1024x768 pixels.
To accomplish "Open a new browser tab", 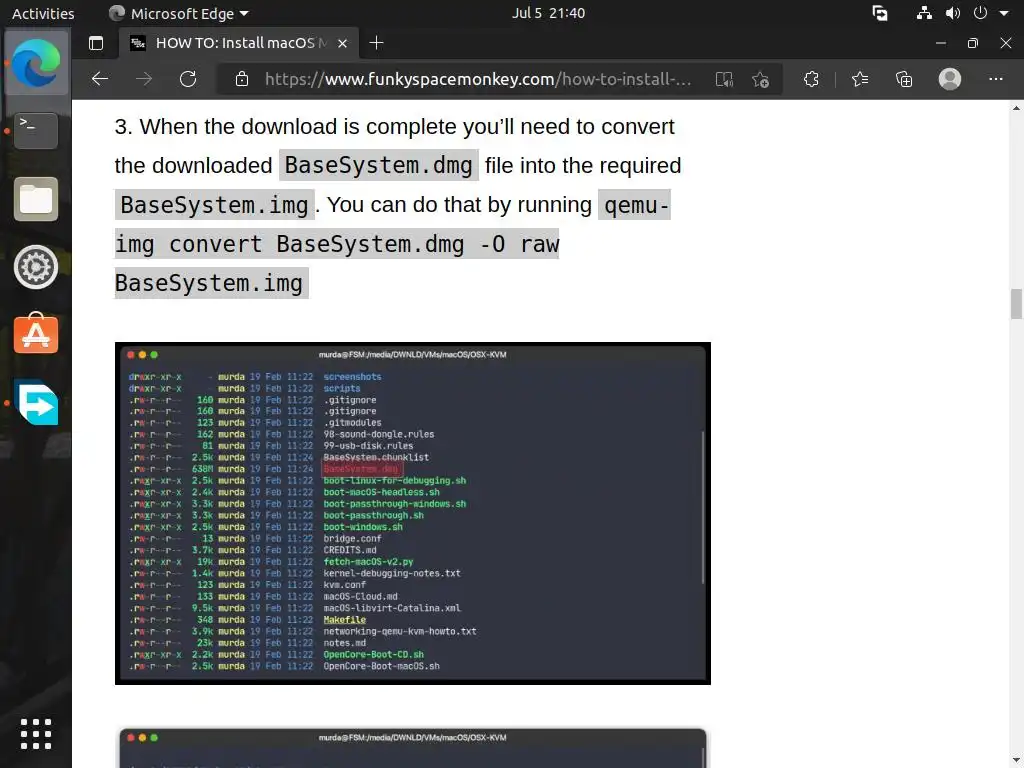I will (x=376, y=43).
